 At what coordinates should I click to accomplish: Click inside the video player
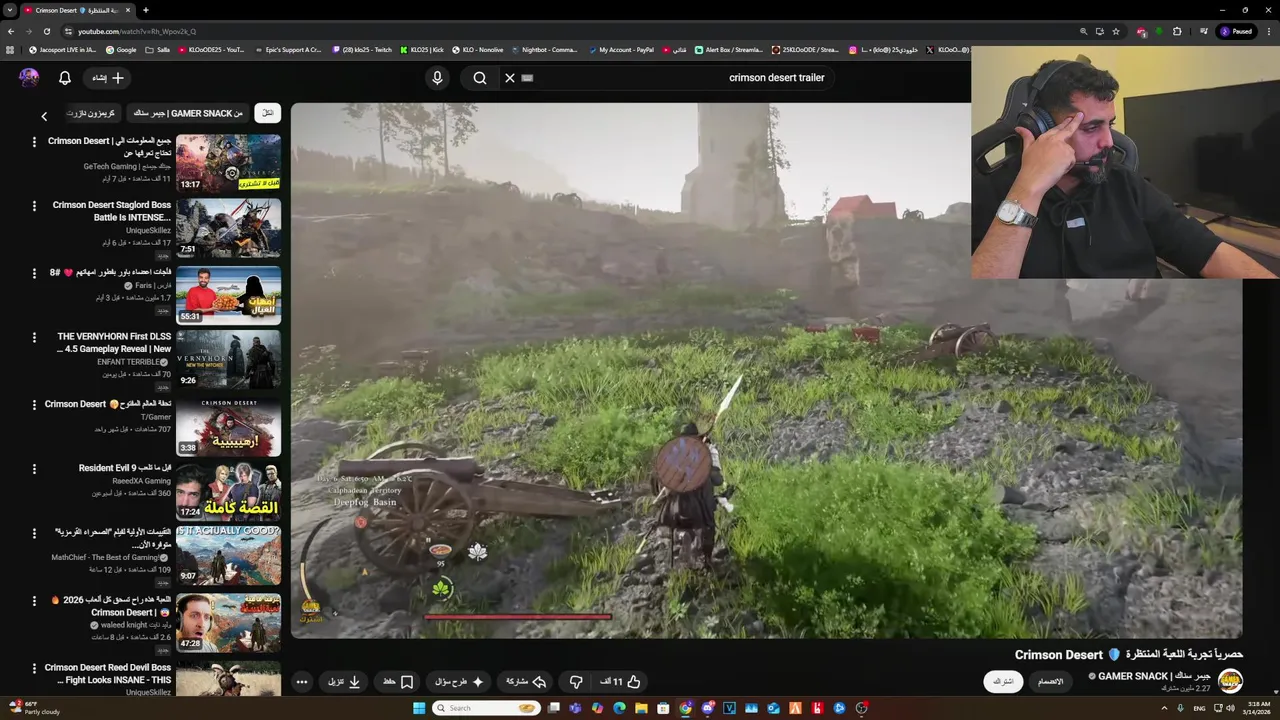pyautogui.click(x=766, y=370)
